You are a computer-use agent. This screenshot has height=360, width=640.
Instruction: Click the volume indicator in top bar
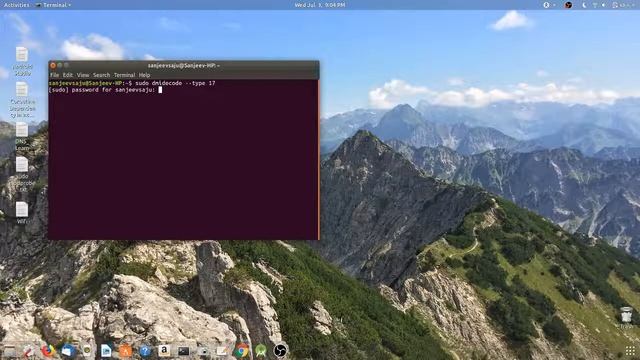click(604, 5)
